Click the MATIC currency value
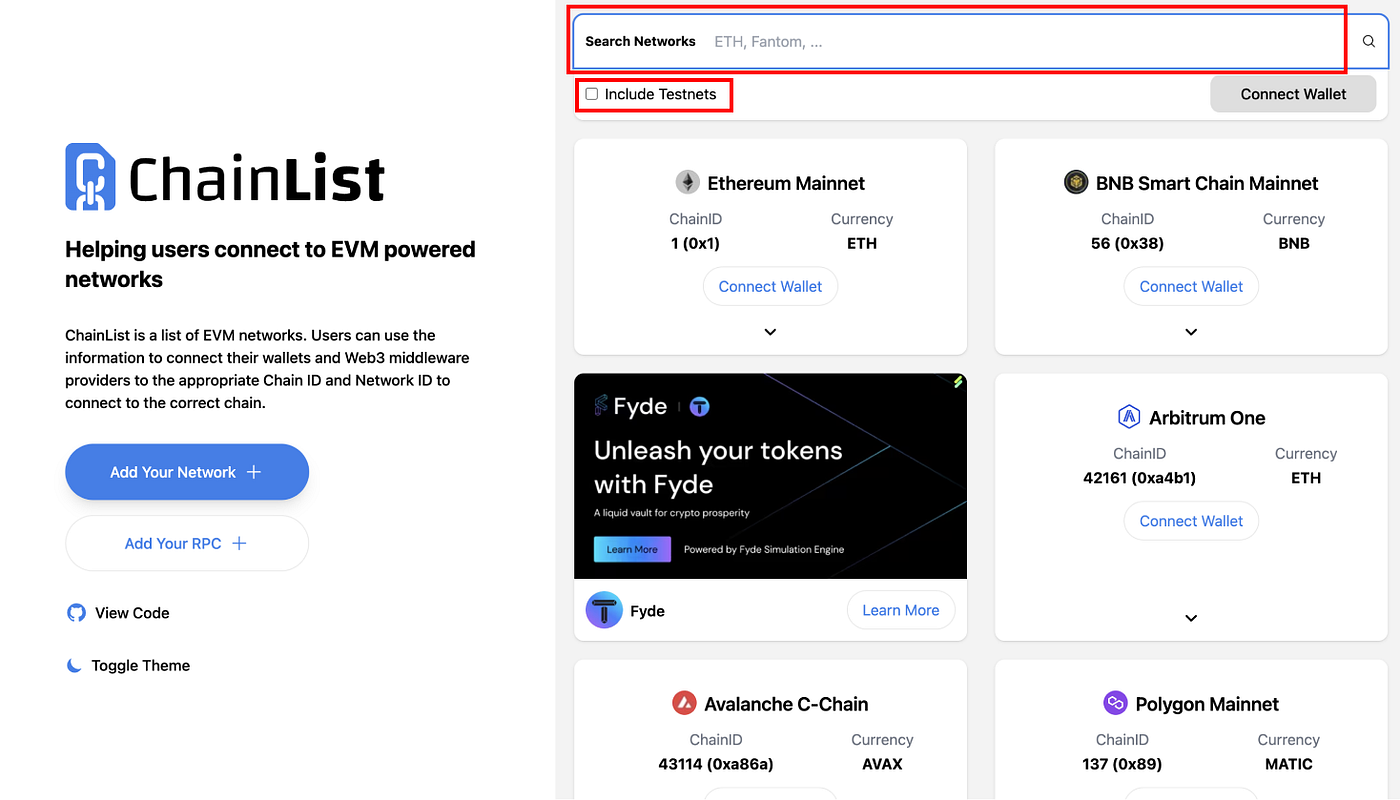1400x800 pixels. [1288, 764]
